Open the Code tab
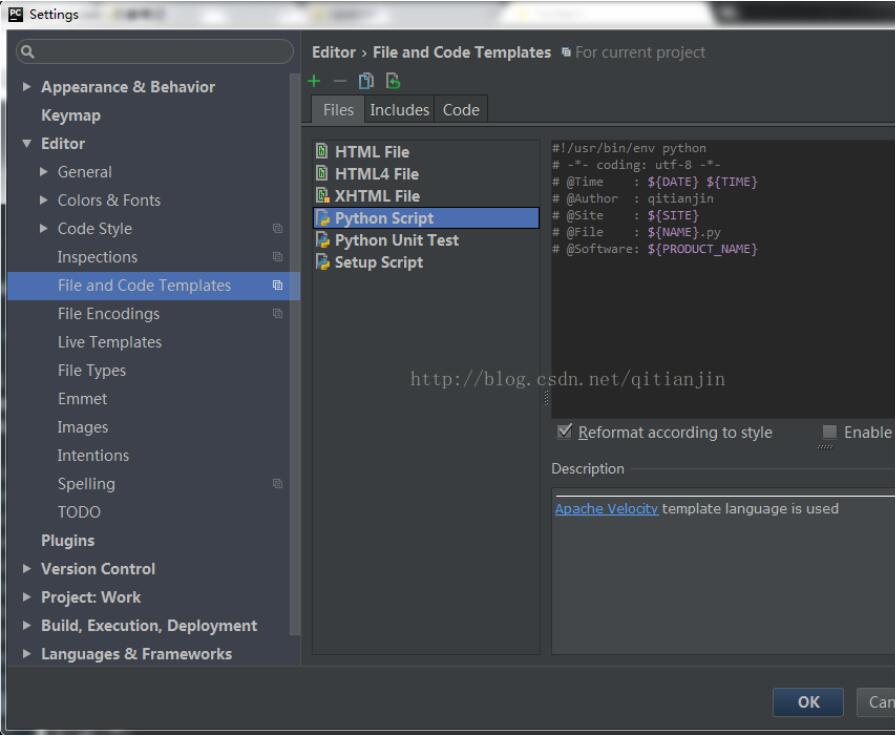The height and width of the screenshot is (736, 896). point(460,110)
